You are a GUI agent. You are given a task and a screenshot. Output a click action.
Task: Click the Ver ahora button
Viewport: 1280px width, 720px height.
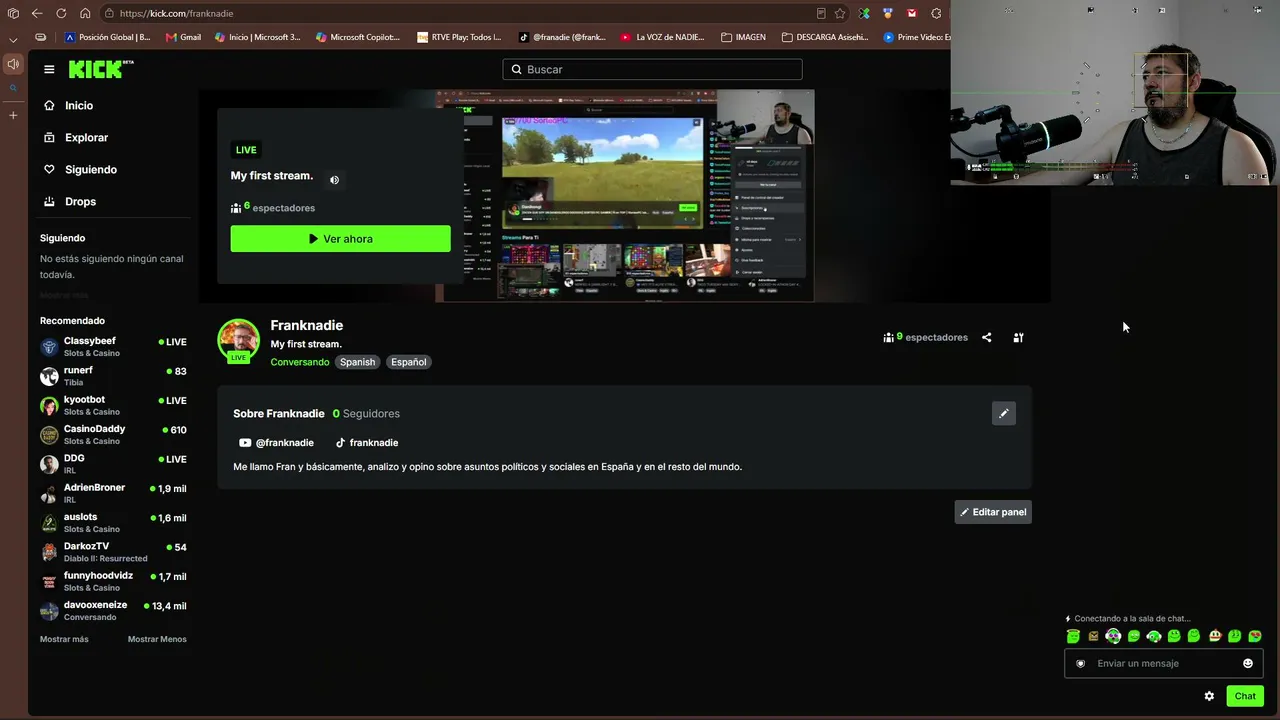(x=340, y=239)
